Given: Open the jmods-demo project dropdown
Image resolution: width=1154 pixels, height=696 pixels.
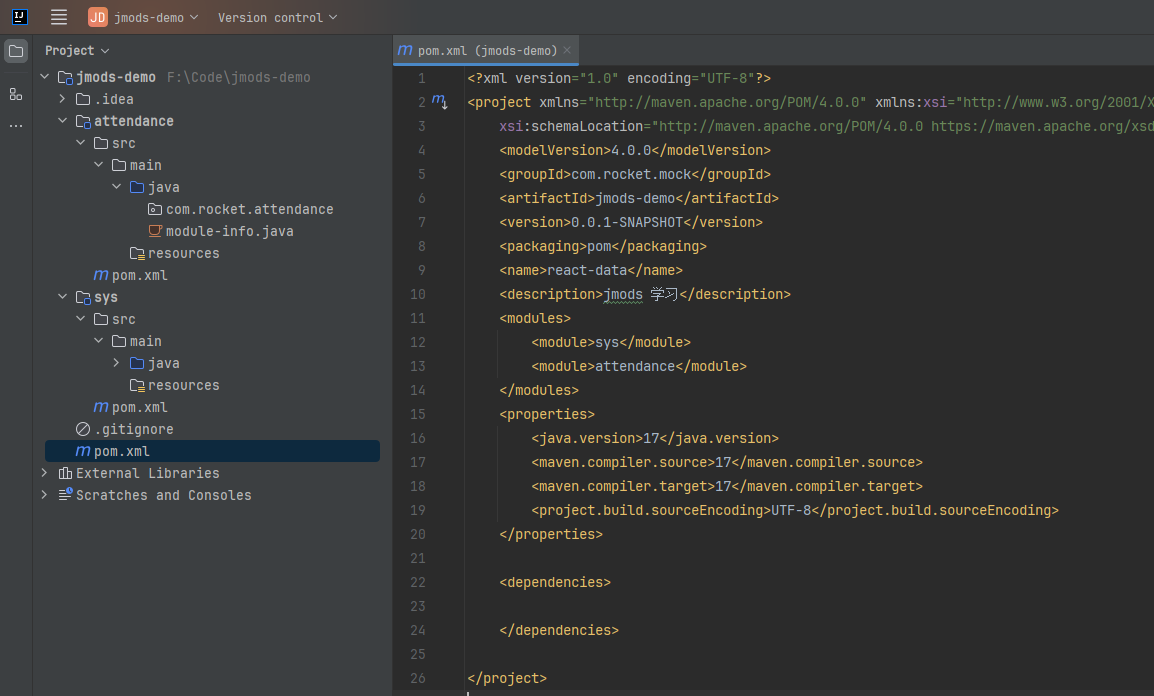Looking at the screenshot, I should tap(144, 17).
